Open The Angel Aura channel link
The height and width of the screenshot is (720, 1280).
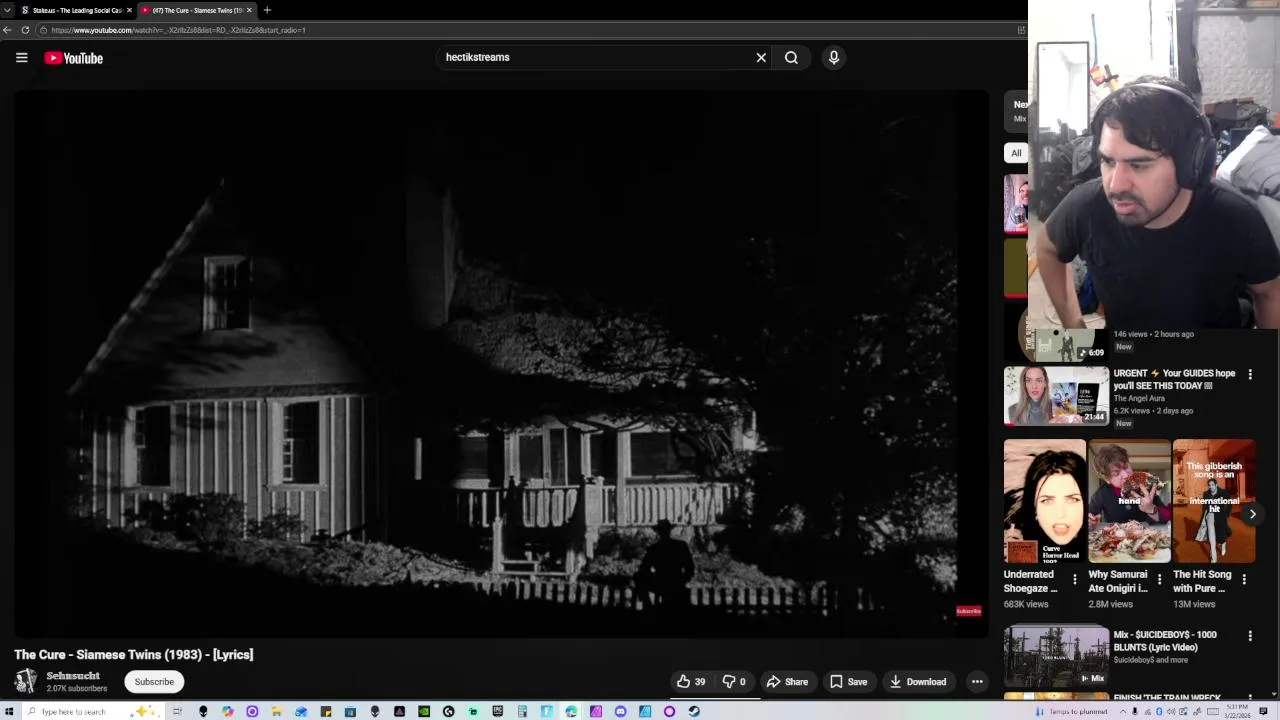coord(1139,398)
